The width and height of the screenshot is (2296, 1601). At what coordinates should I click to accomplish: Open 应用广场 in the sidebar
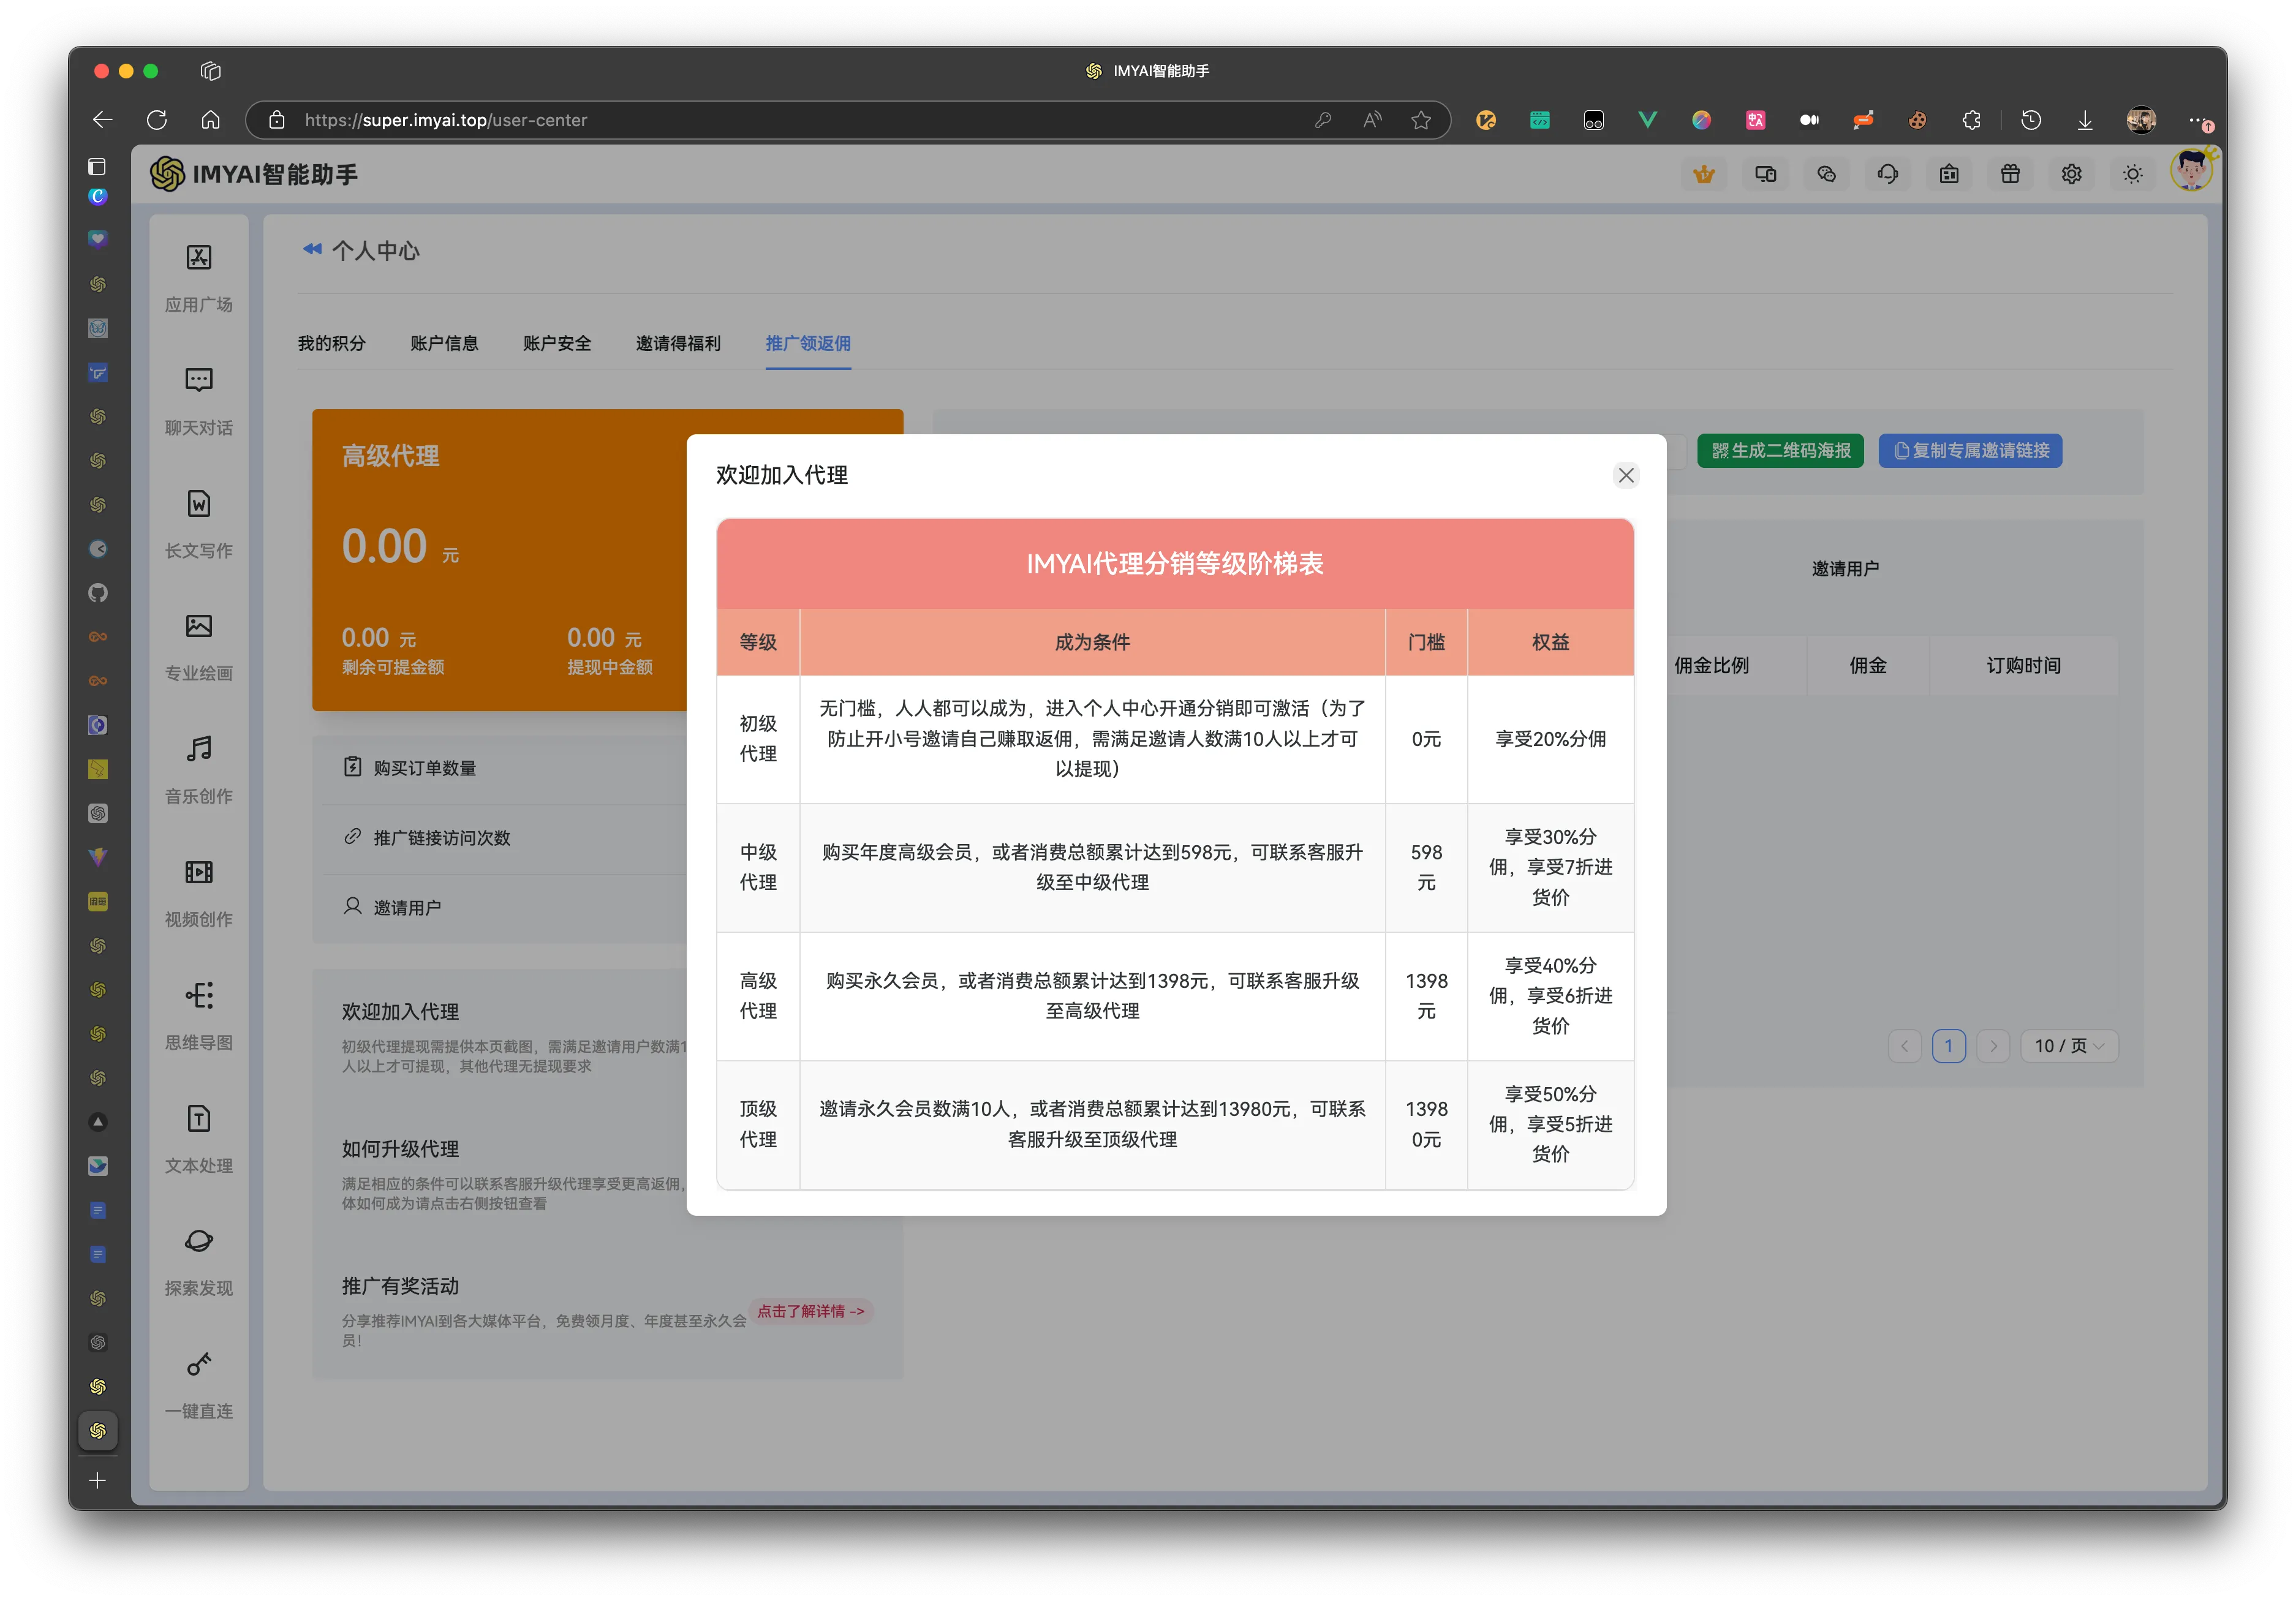click(x=198, y=278)
